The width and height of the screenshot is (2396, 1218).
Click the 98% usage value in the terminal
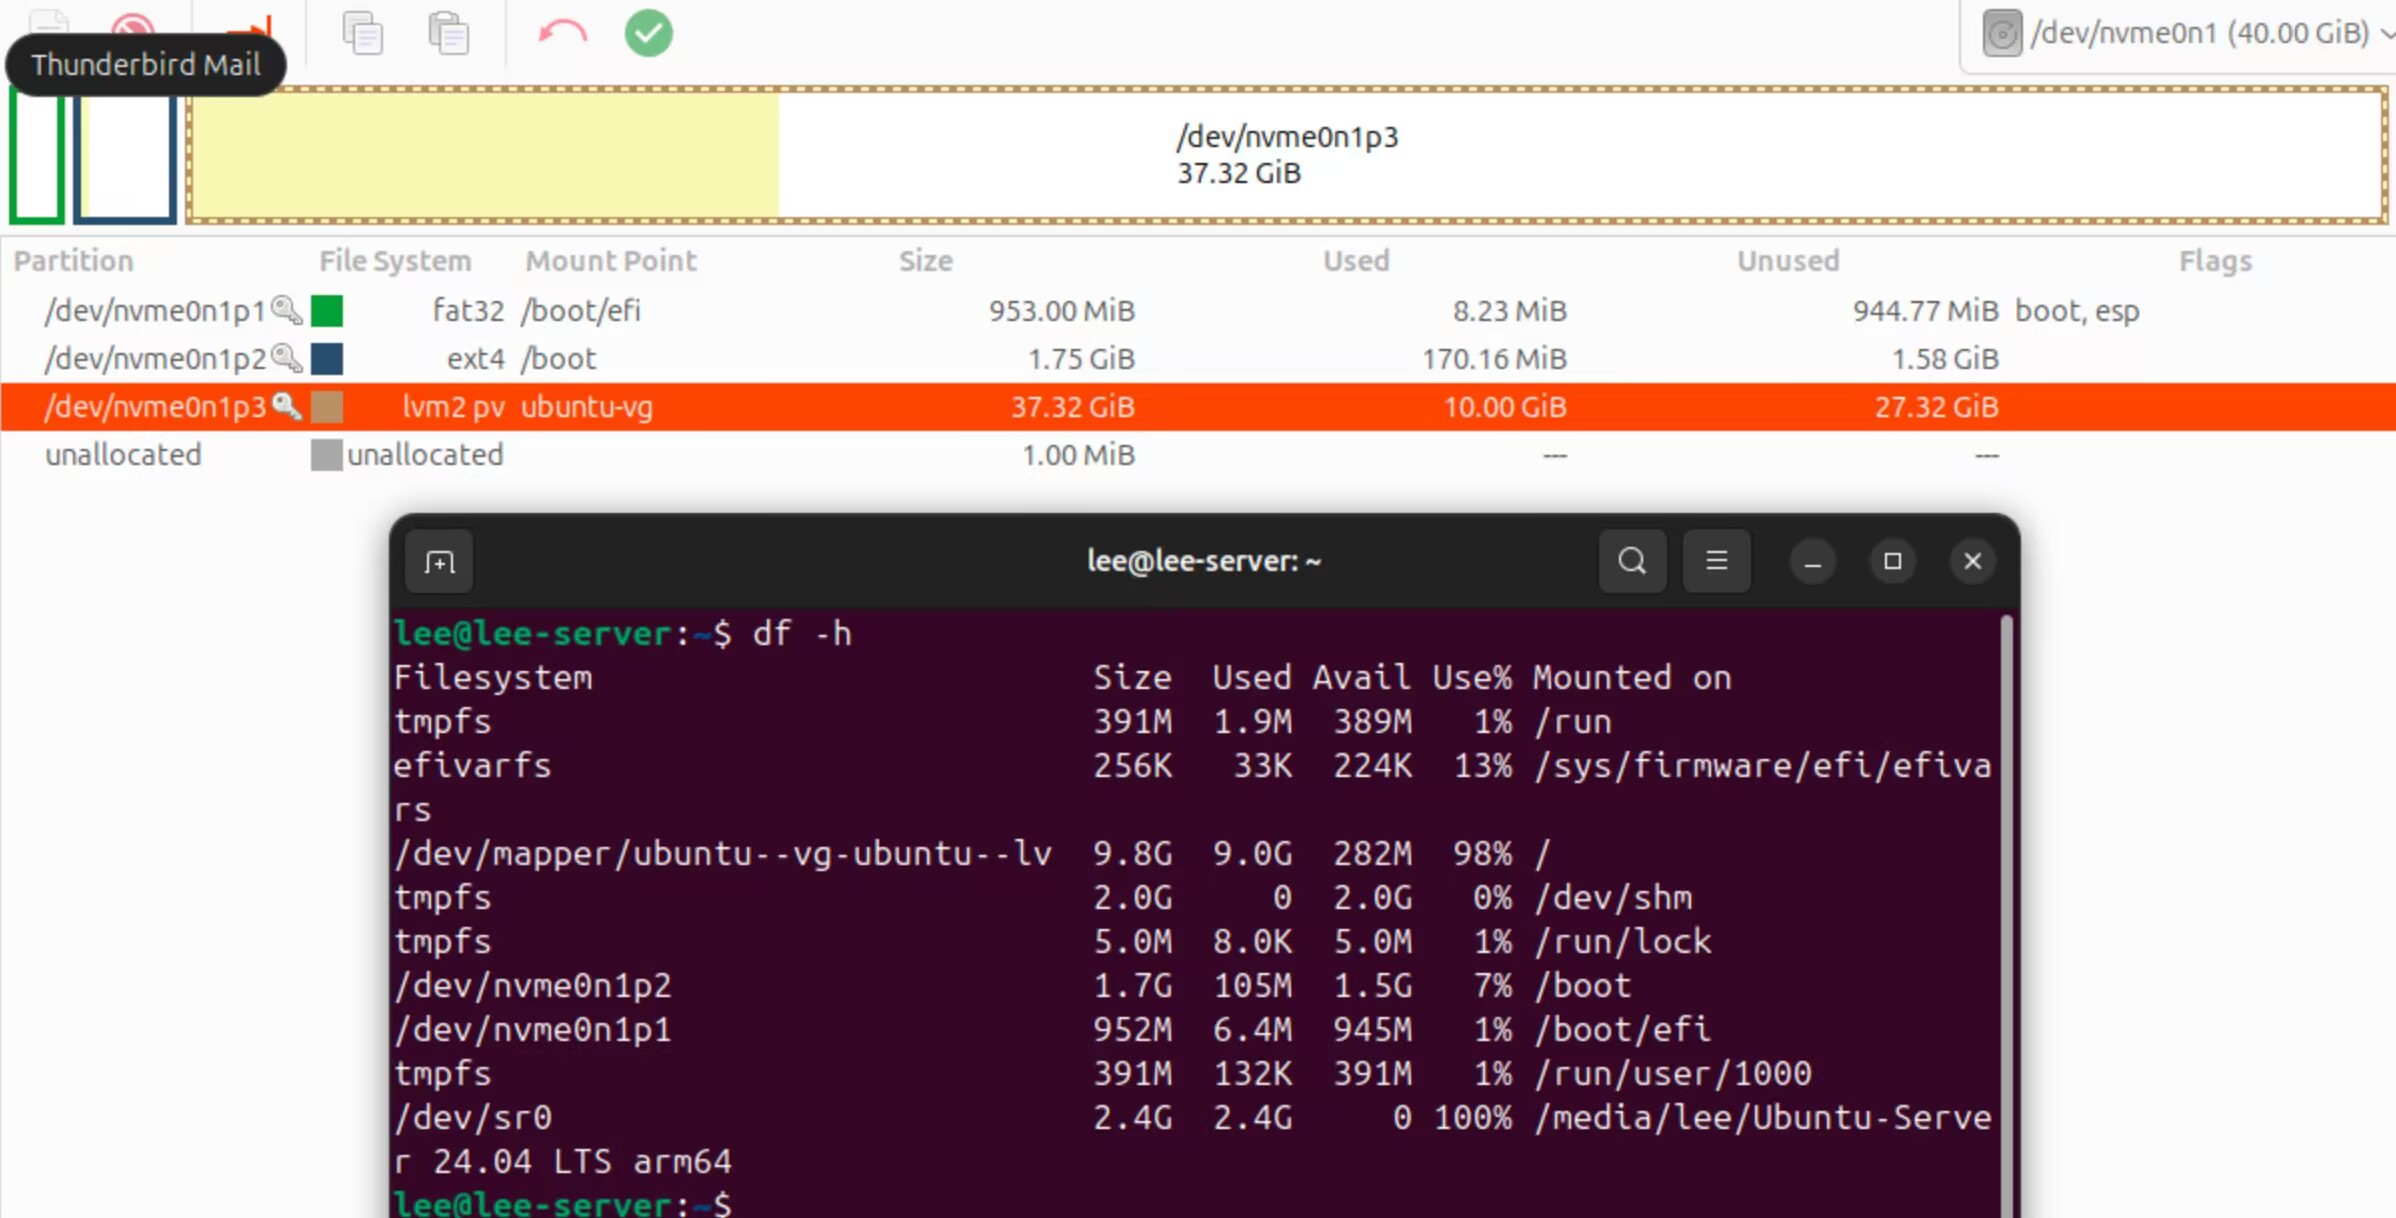[1482, 853]
